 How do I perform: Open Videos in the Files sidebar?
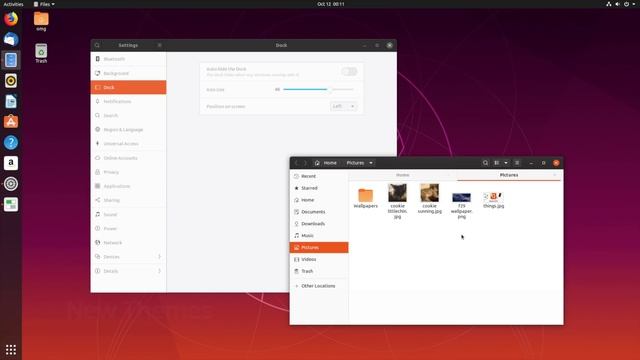(x=319, y=259)
